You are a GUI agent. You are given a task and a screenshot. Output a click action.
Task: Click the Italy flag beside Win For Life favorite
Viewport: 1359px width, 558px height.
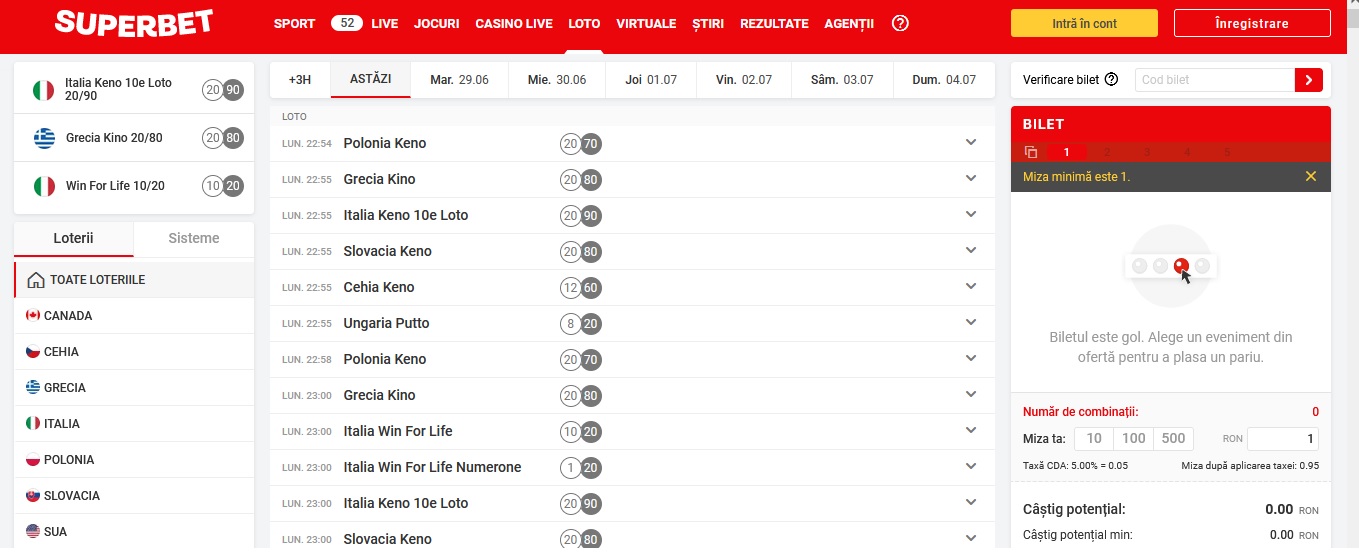click(44, 186)
